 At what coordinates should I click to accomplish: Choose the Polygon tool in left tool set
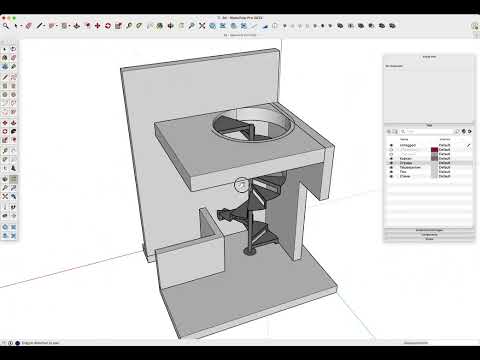[13, 95]
